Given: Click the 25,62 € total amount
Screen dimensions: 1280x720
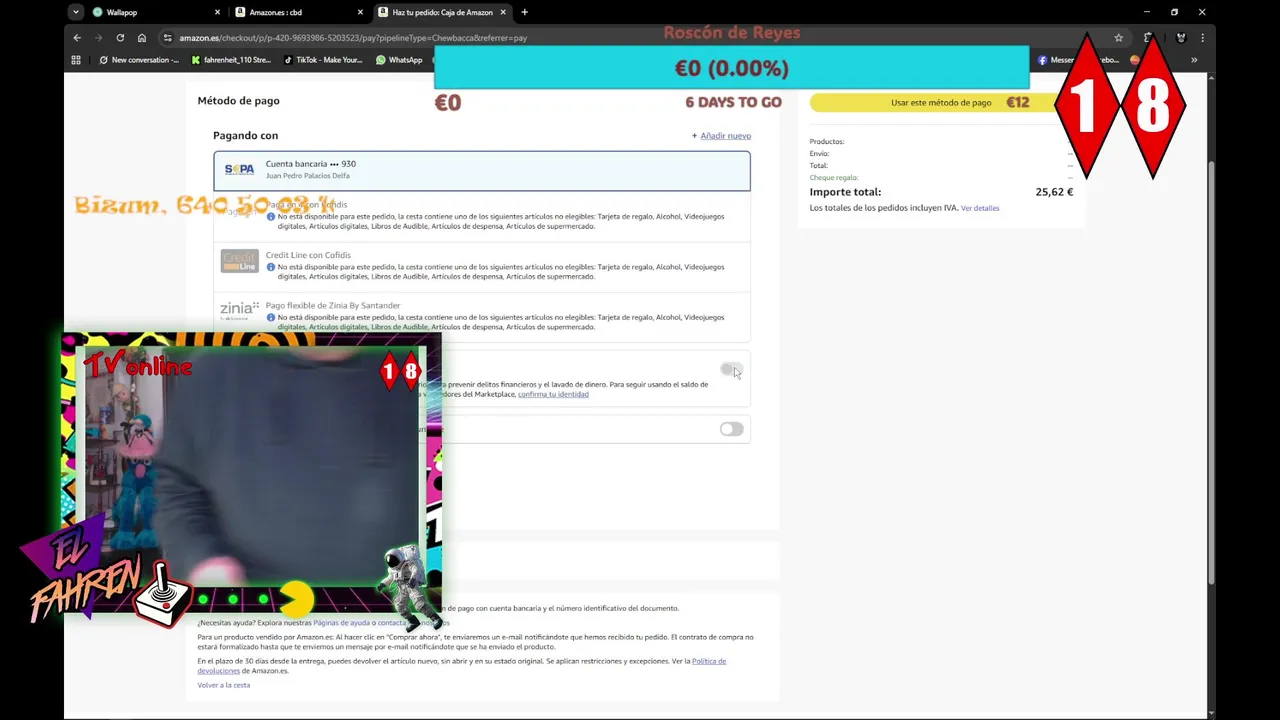Looking at the screenshot, I should (x=1054, y=192).
